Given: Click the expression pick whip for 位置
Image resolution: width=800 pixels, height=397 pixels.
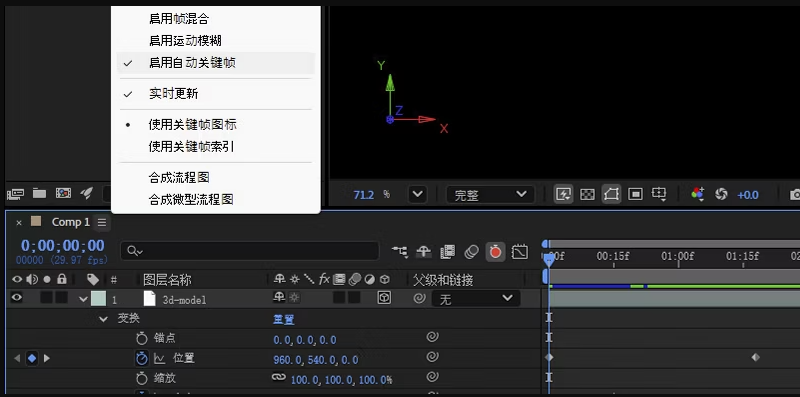Looking at the screenshot, I should (x=432, y=357).
